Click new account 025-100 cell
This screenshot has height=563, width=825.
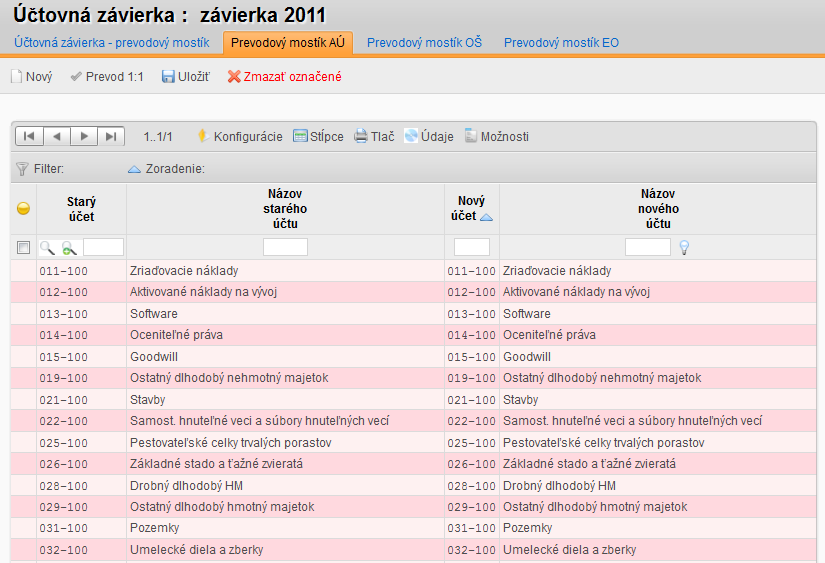471,444
